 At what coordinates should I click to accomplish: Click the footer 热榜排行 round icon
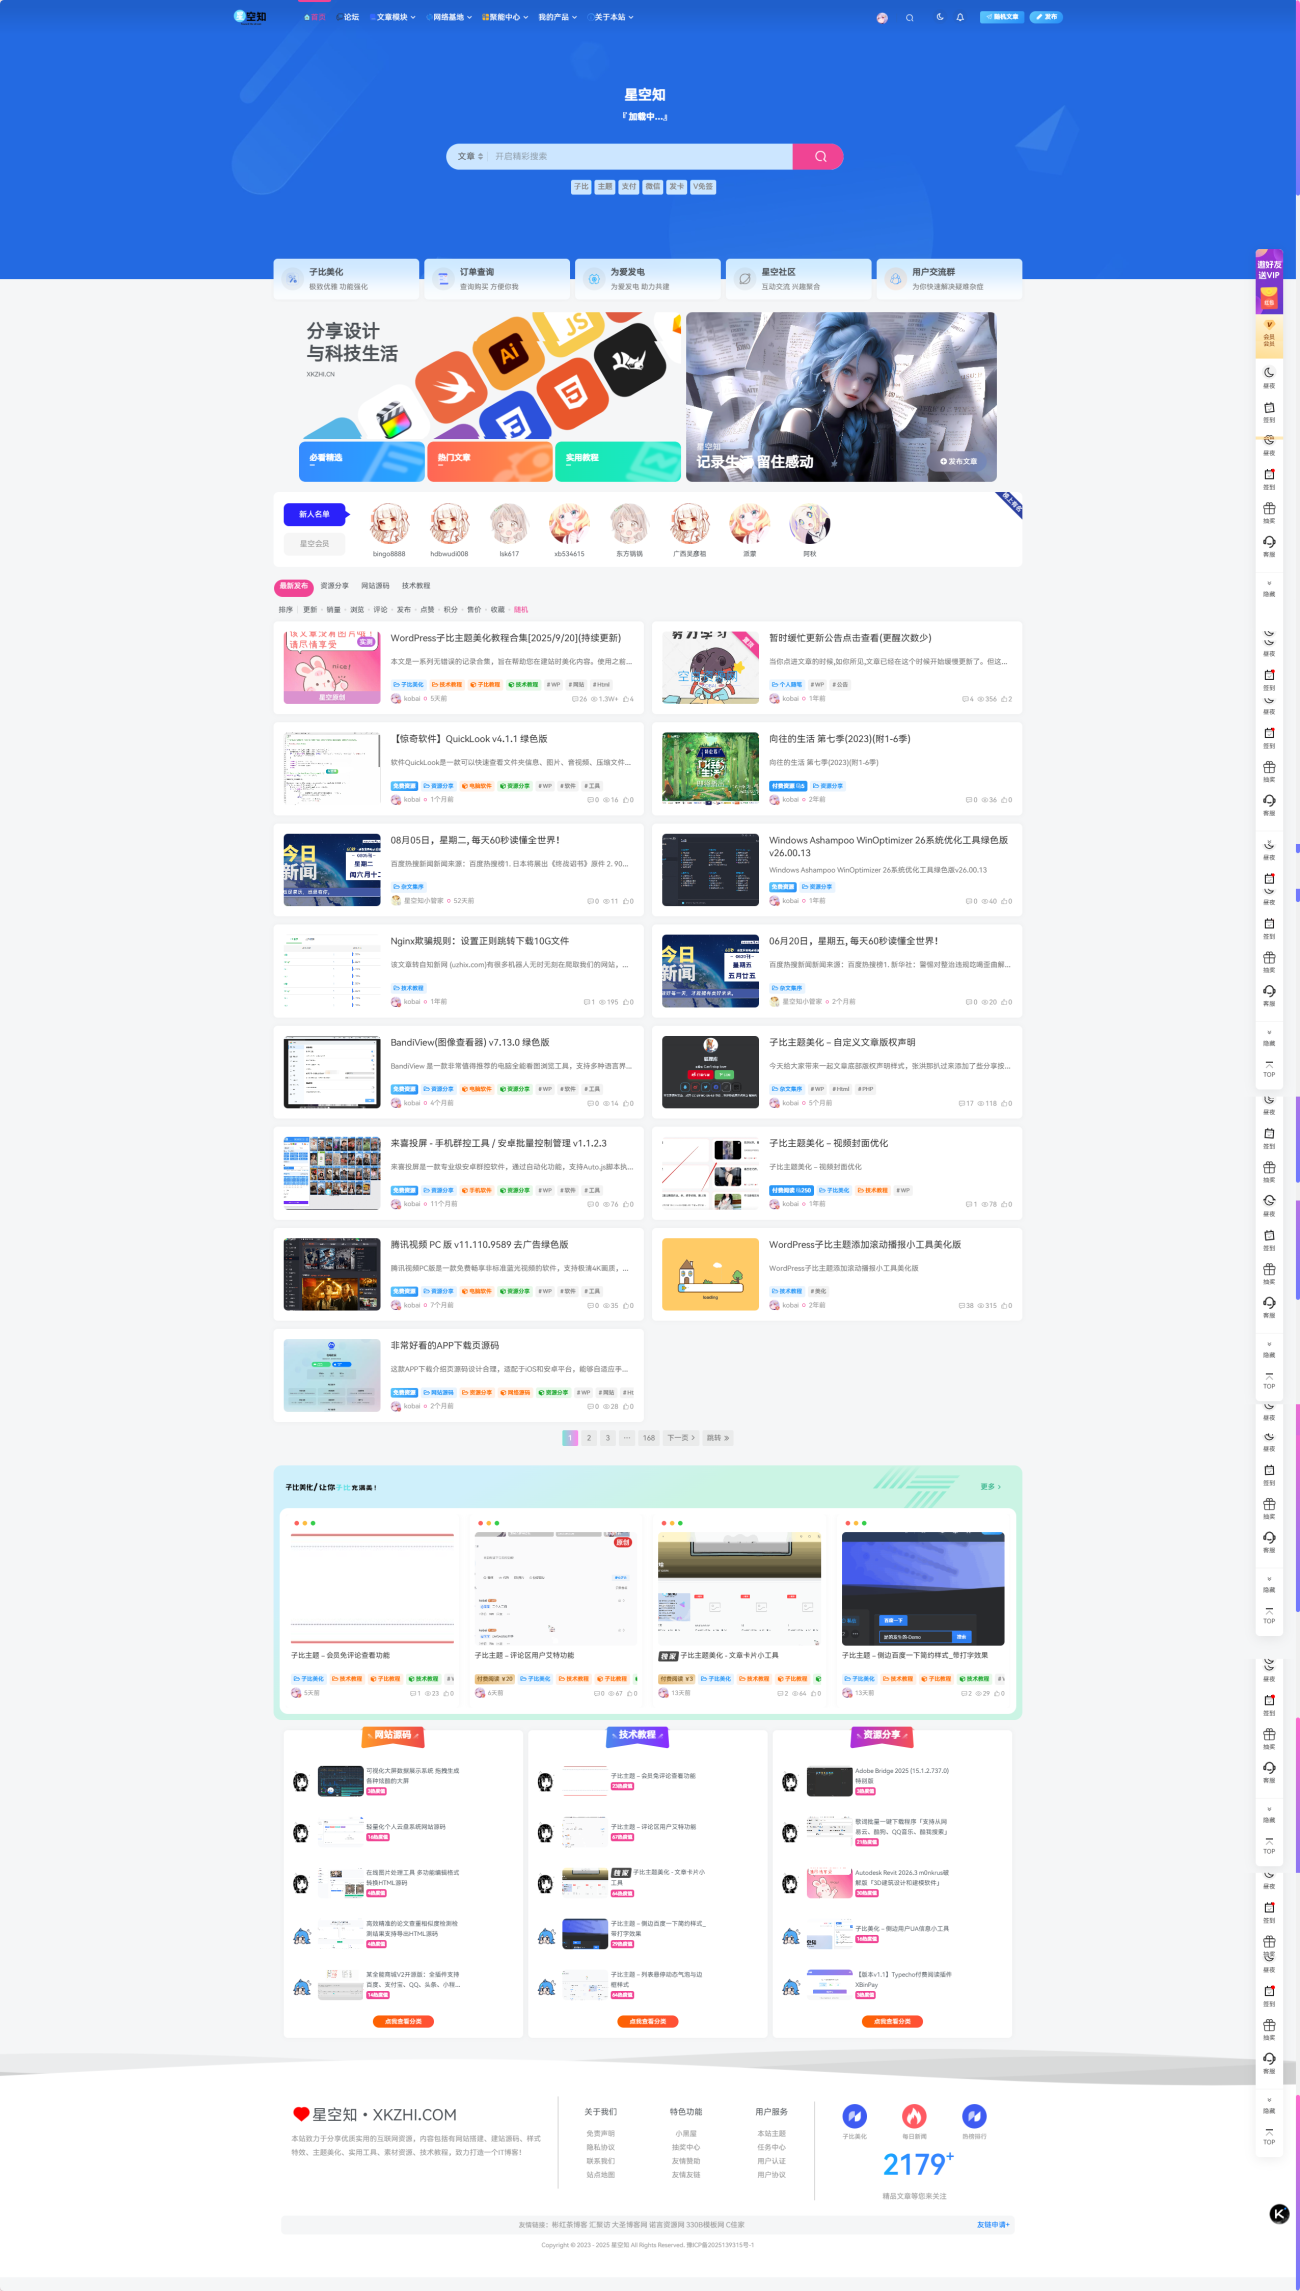tap(974, 2116)
